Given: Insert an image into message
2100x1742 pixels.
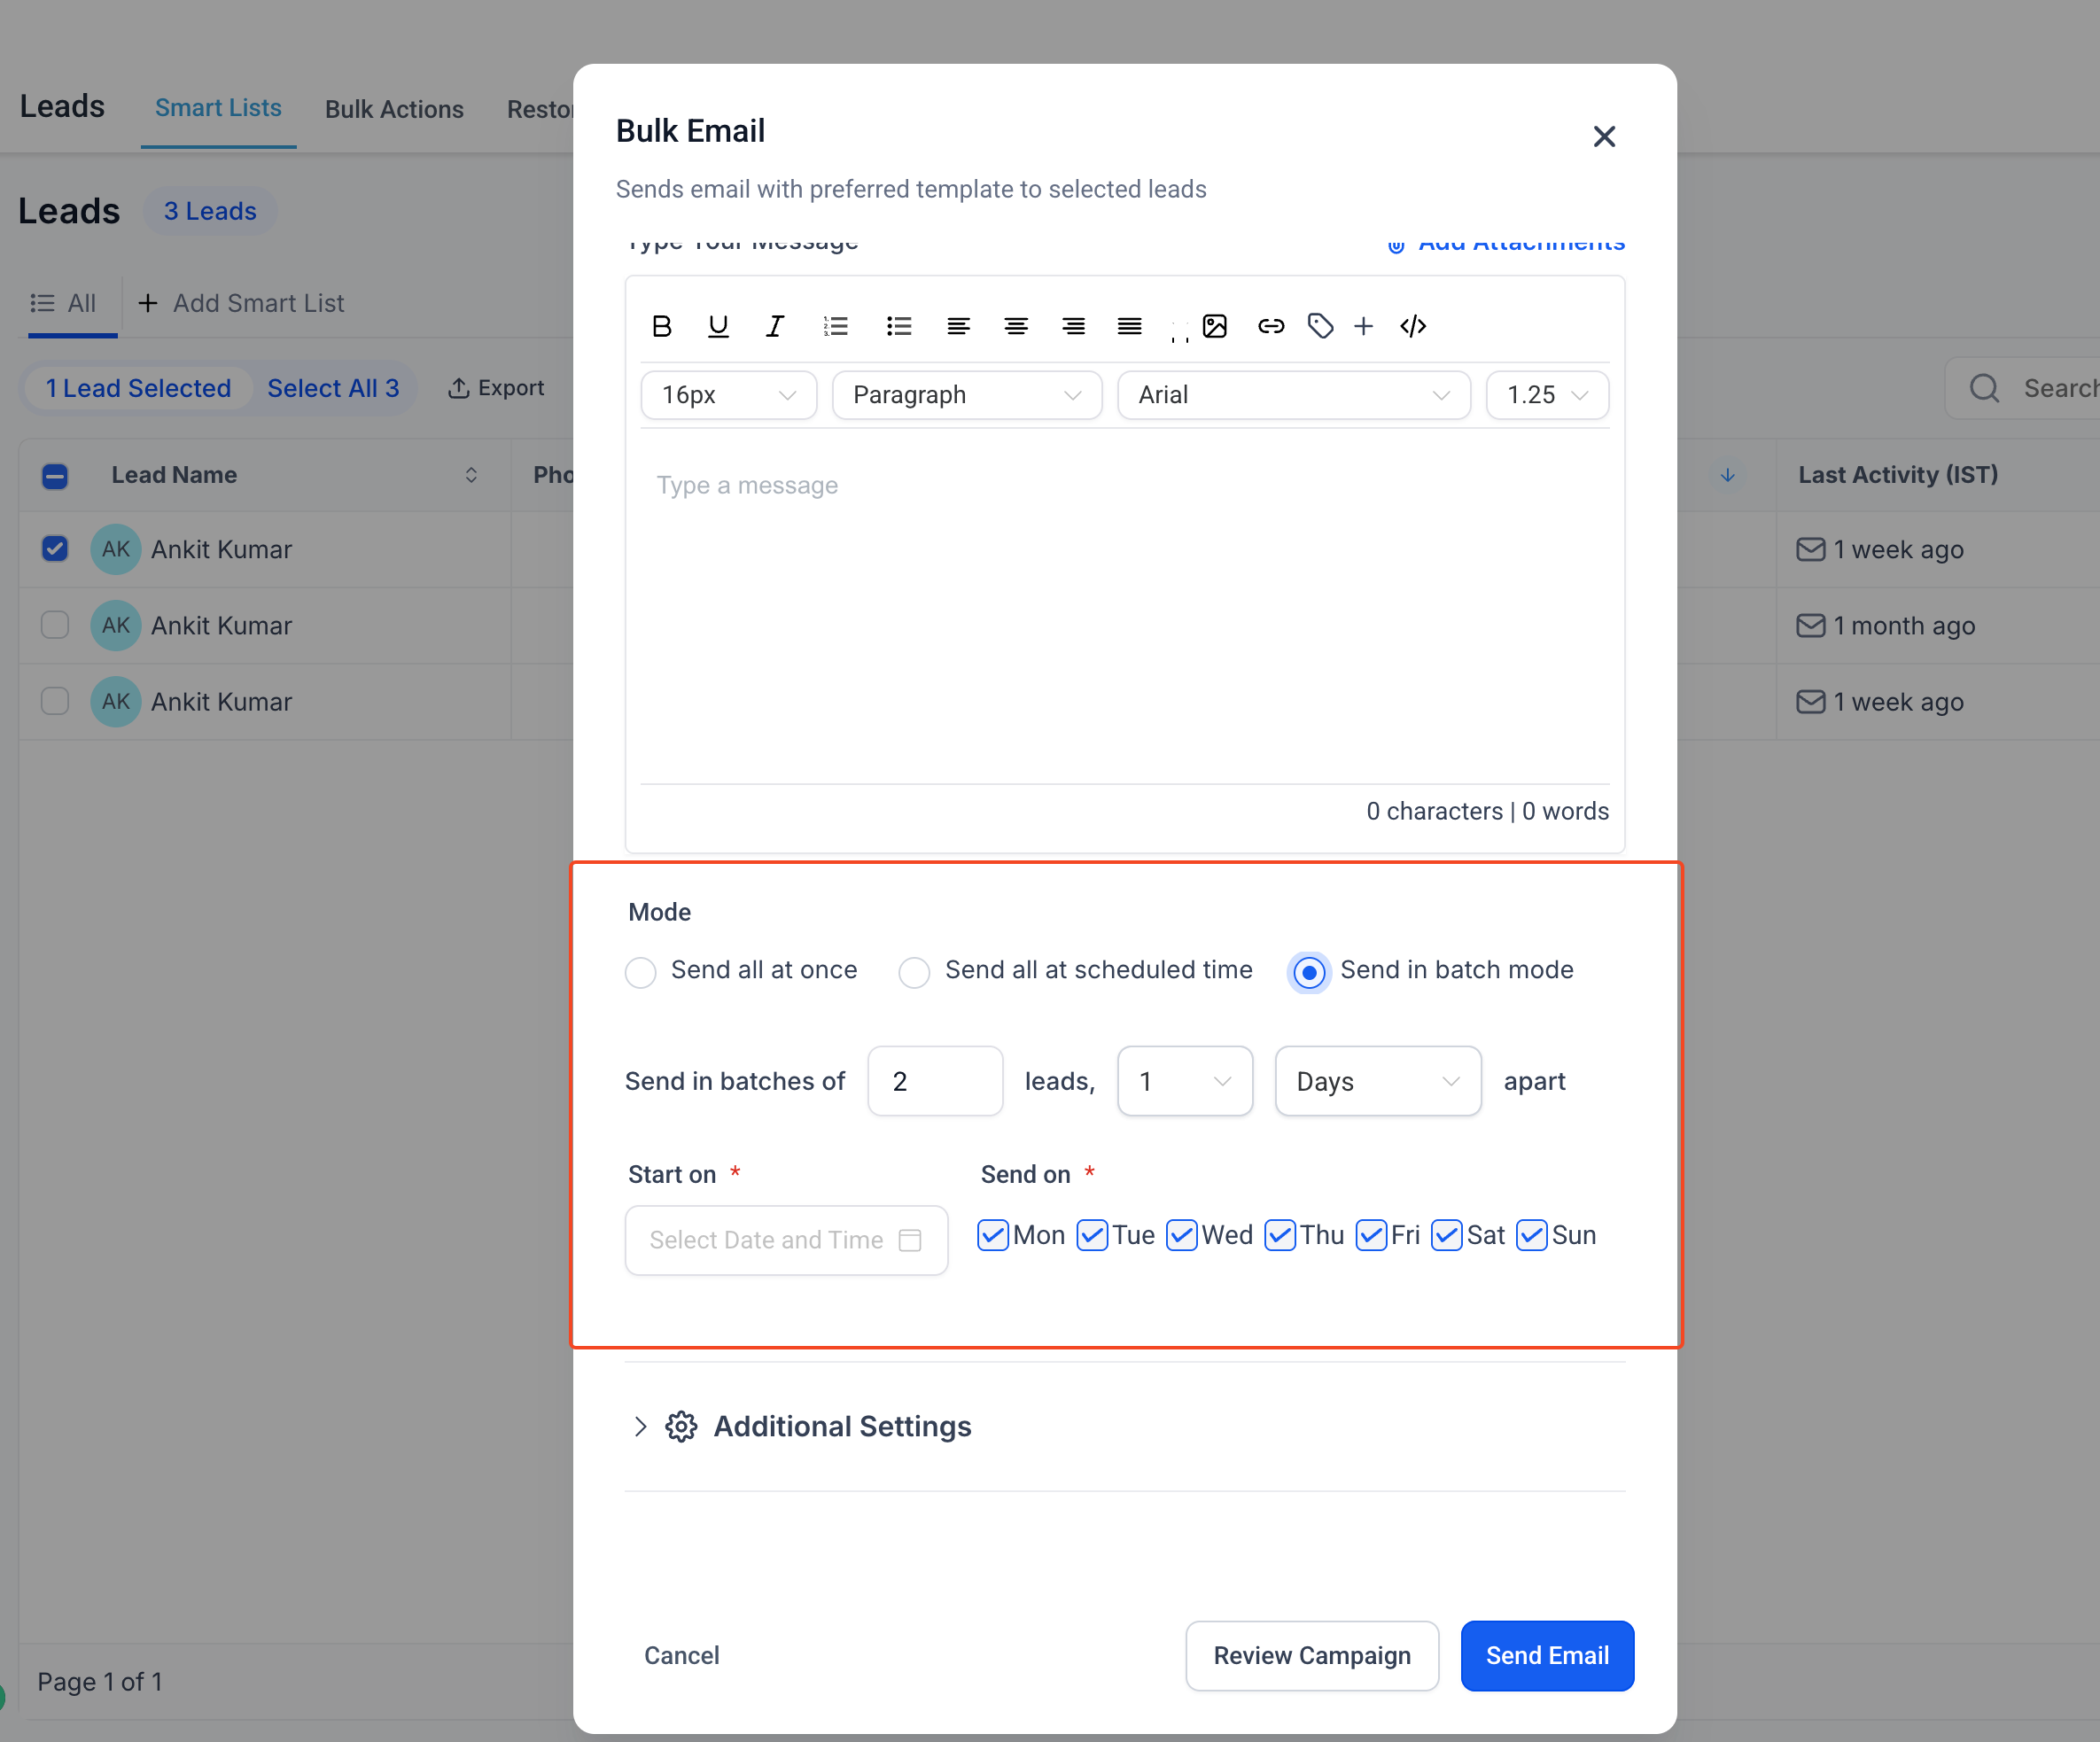Looking at the screenshot, I should (x=1214, y=326).
